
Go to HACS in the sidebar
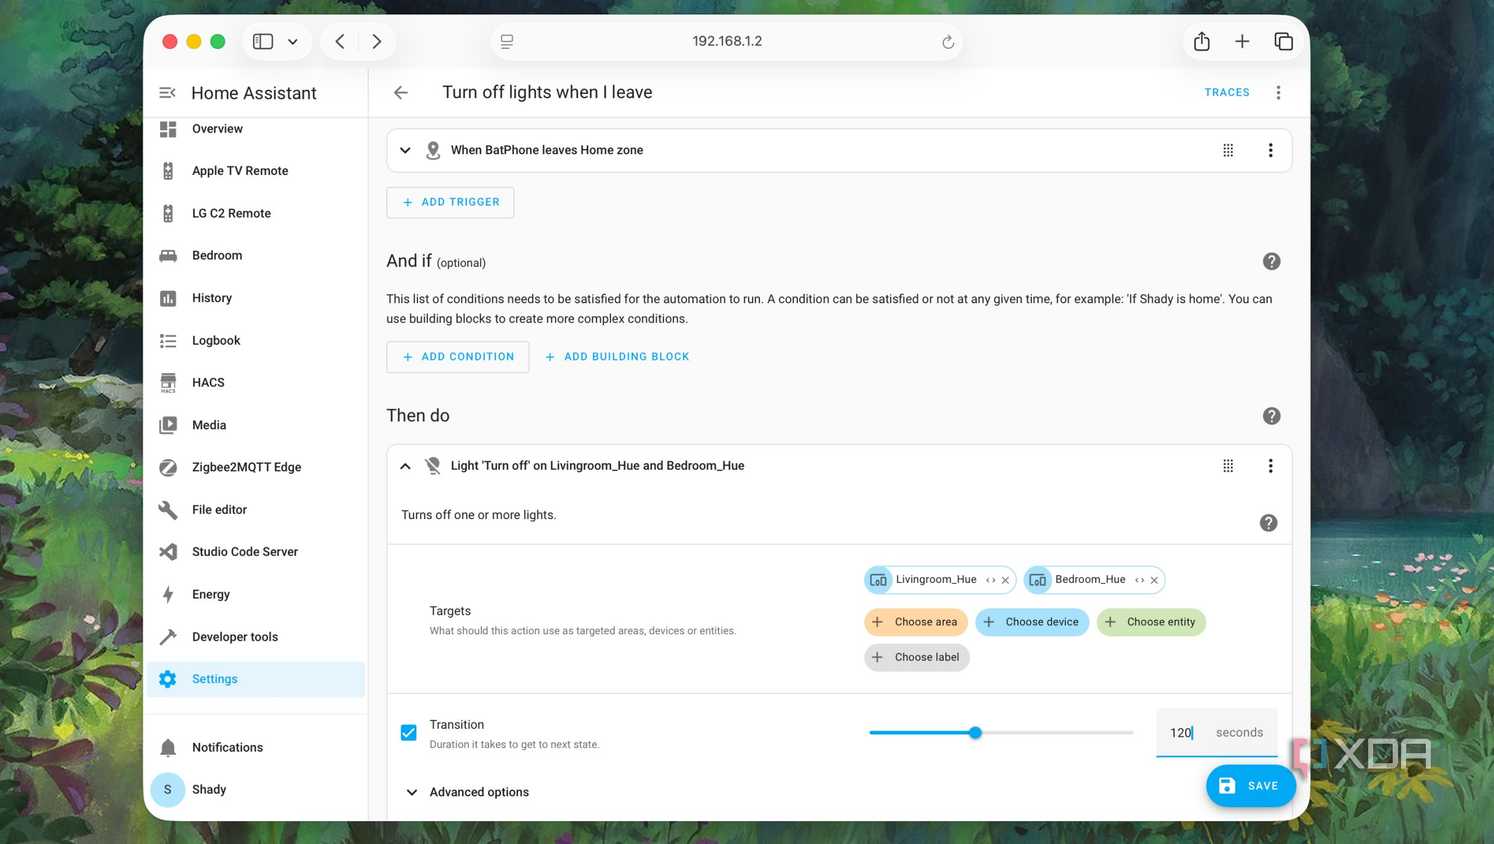pyautogui.click(x=256, y=383)
